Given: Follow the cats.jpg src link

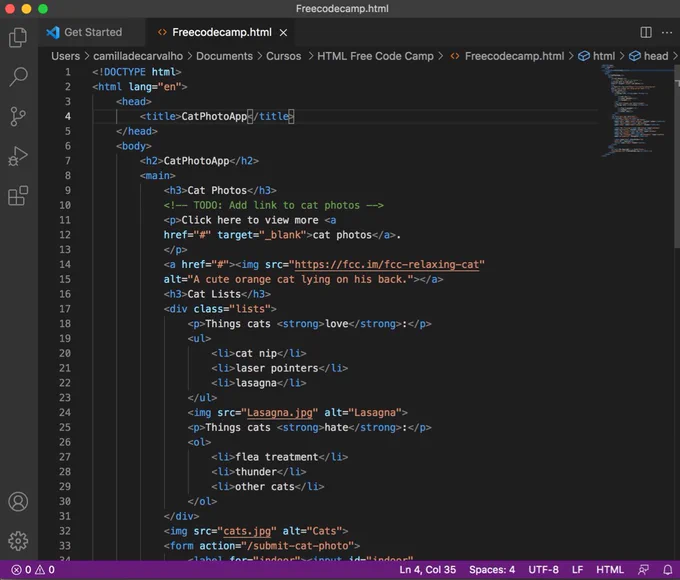Looking at the screenshot, I should coord(247,531).
